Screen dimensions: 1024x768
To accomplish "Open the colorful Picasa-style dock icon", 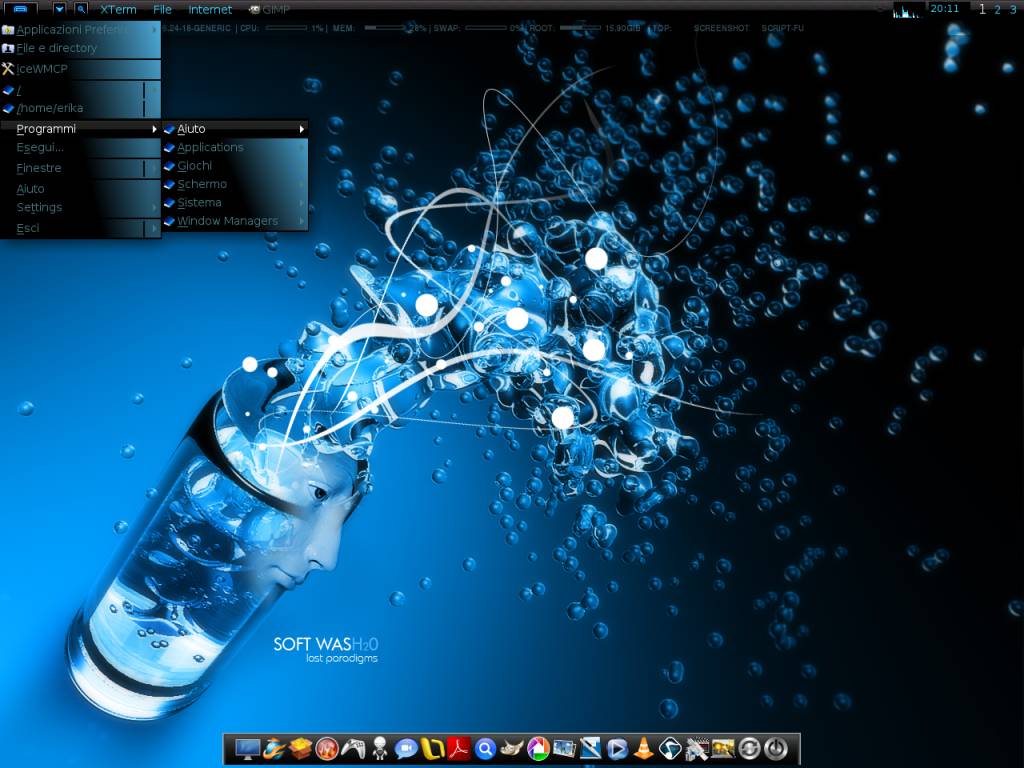I will pyautogui.click(x=538, y=748).
